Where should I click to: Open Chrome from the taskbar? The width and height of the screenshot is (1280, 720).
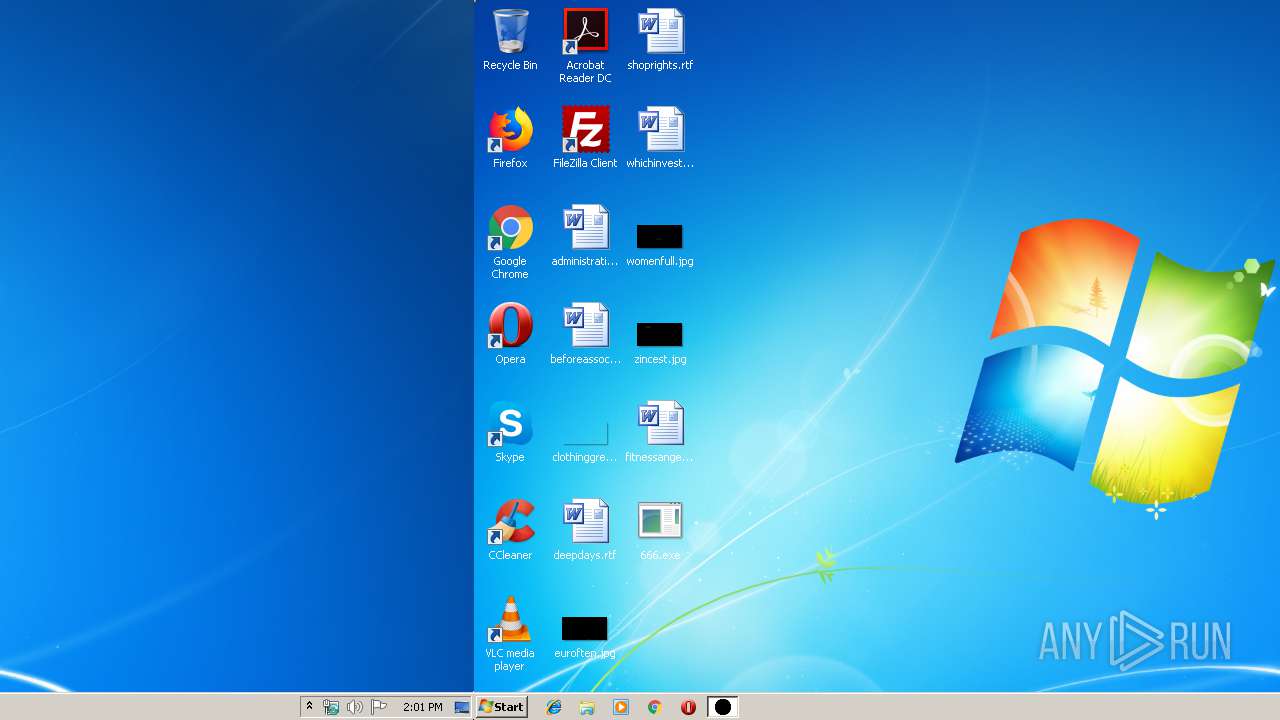click(x=655, y=707)
